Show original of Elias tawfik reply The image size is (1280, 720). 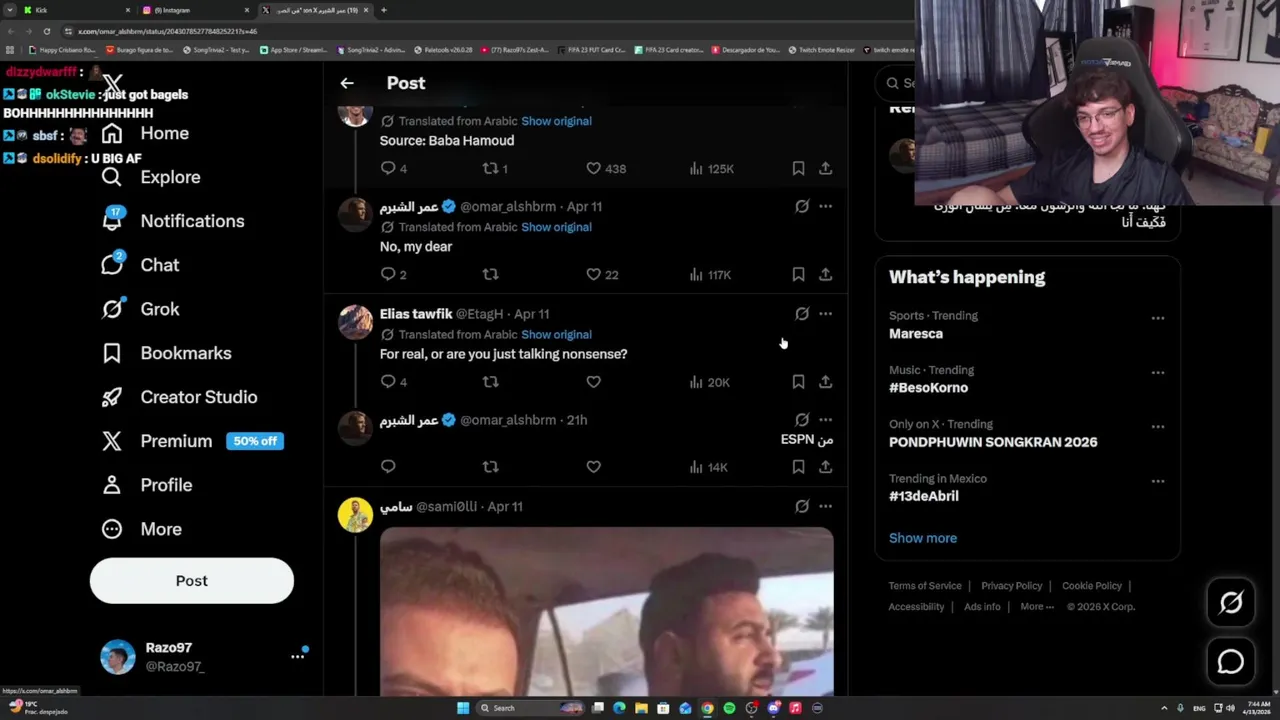556,335
